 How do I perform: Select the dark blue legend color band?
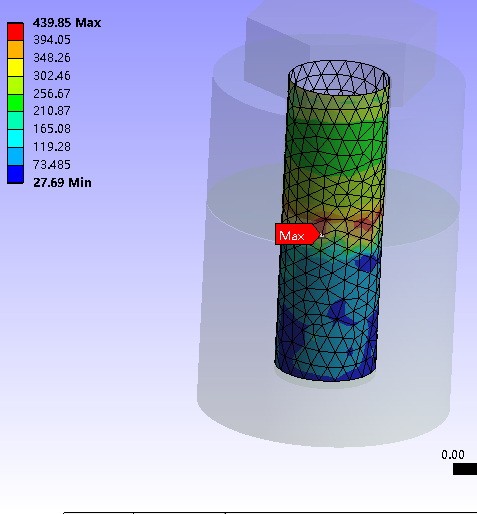(x=15, y=174)
